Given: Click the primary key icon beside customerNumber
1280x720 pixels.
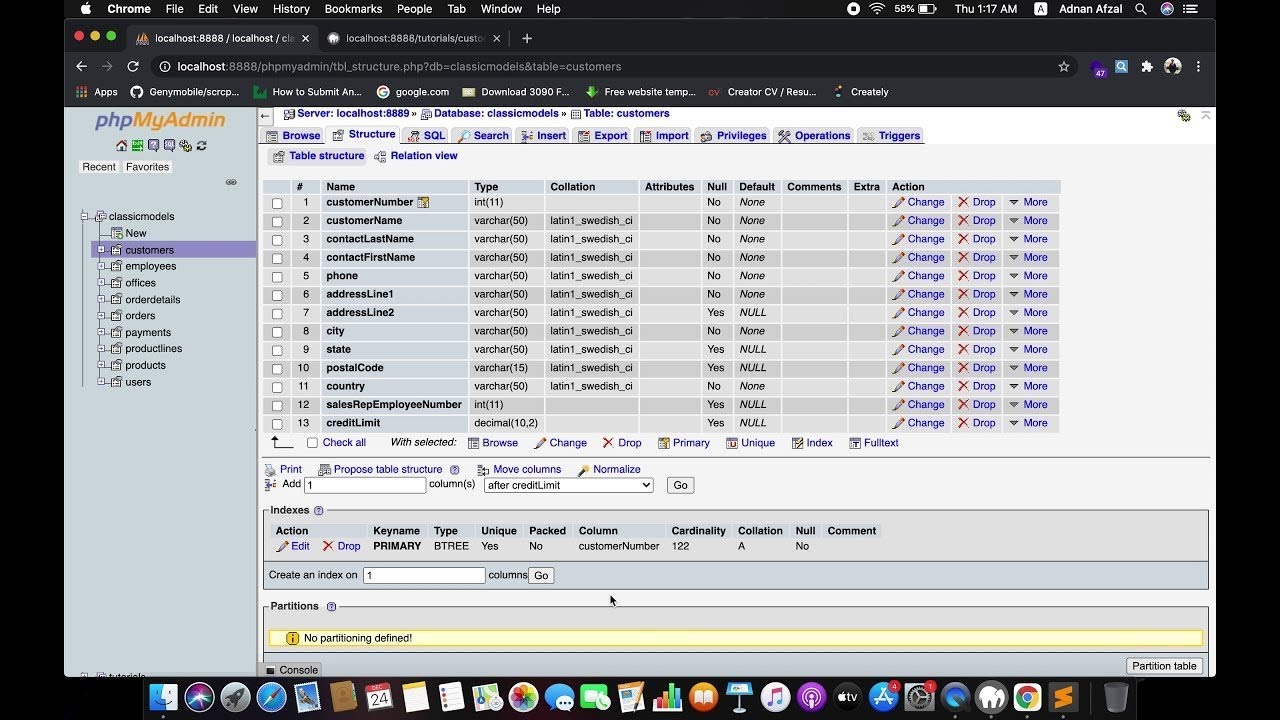Looking at the screenshot, I should 423,202.
